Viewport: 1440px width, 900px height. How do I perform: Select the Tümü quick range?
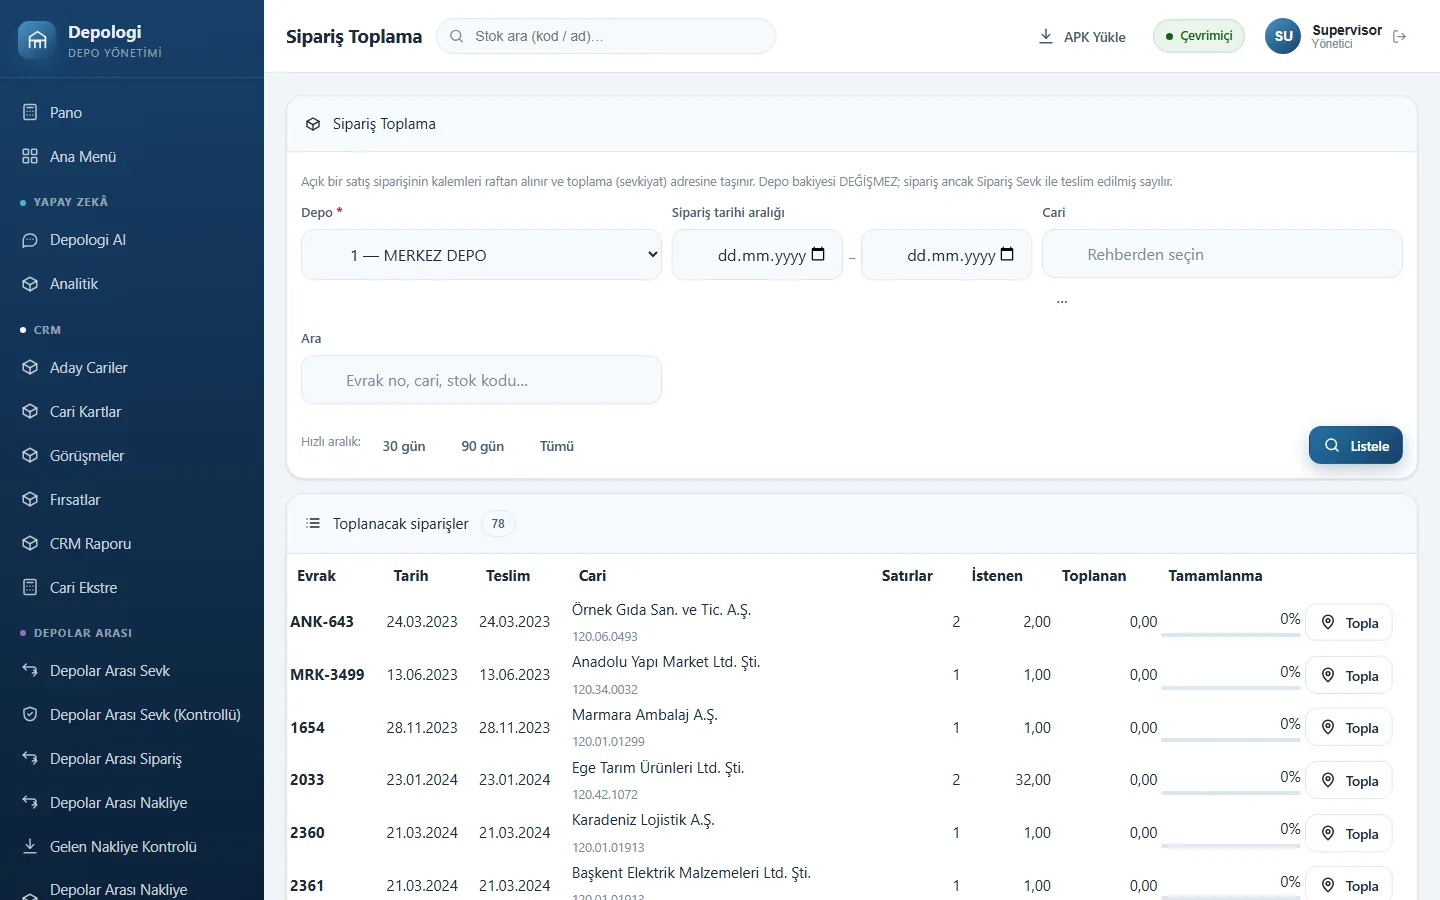click(557, 446)
